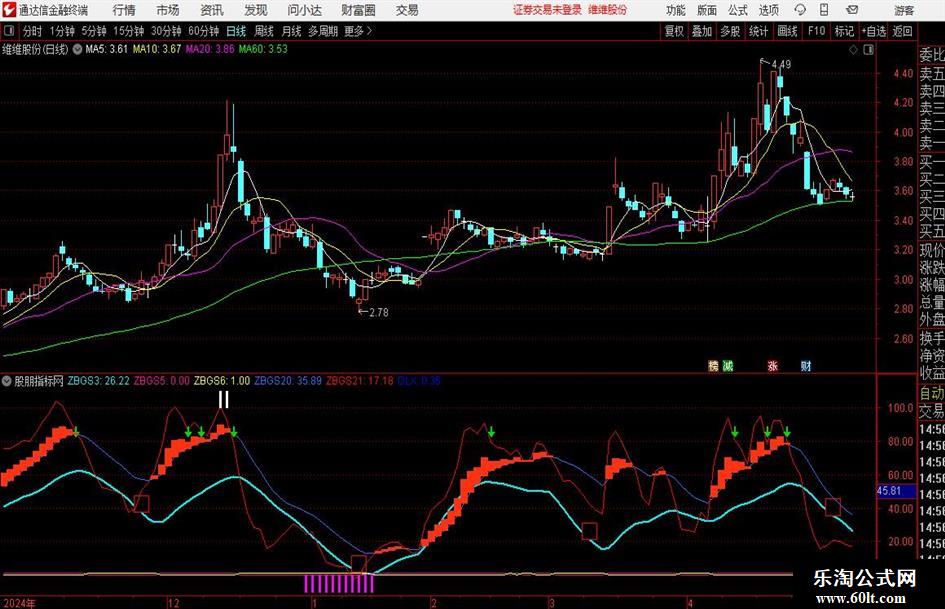
Task: Select the 月线 monthly period tab
Action: (x=291, y=31)
